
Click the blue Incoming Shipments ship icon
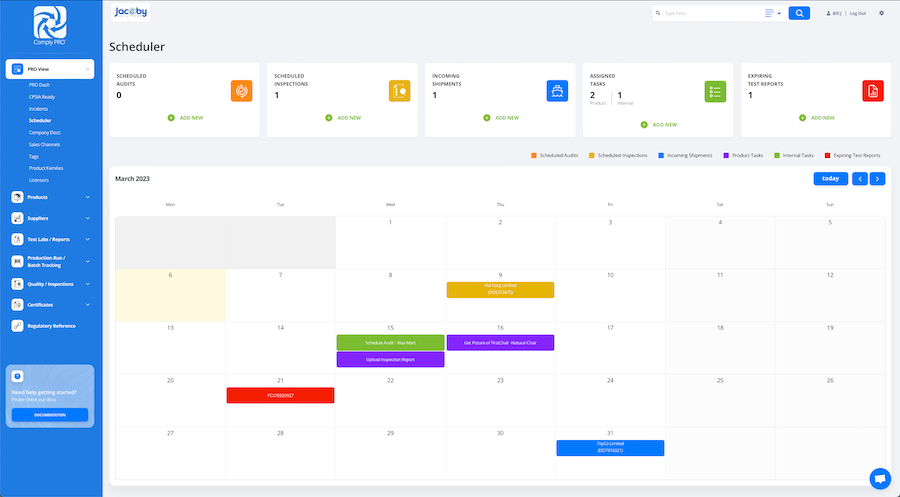[x=557, y=91]
